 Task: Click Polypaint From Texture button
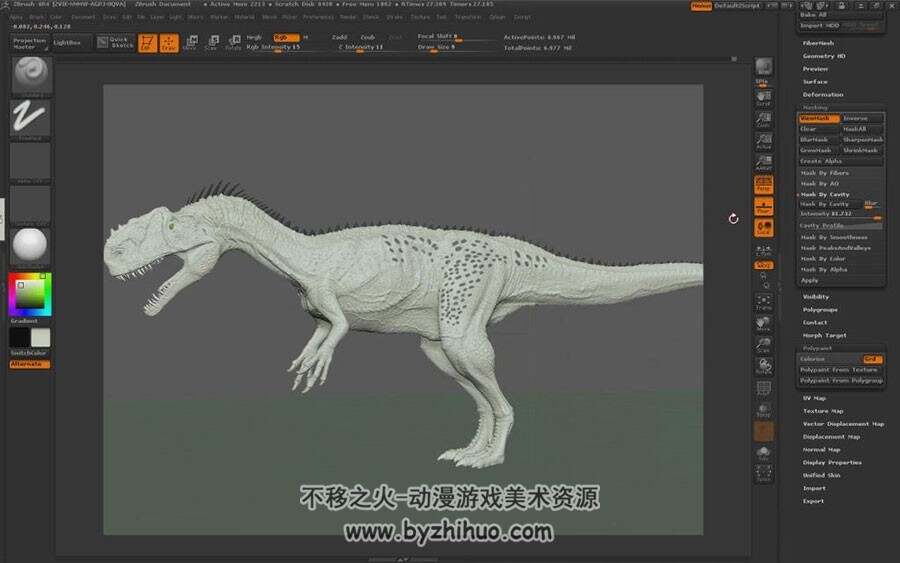(841, 370)
